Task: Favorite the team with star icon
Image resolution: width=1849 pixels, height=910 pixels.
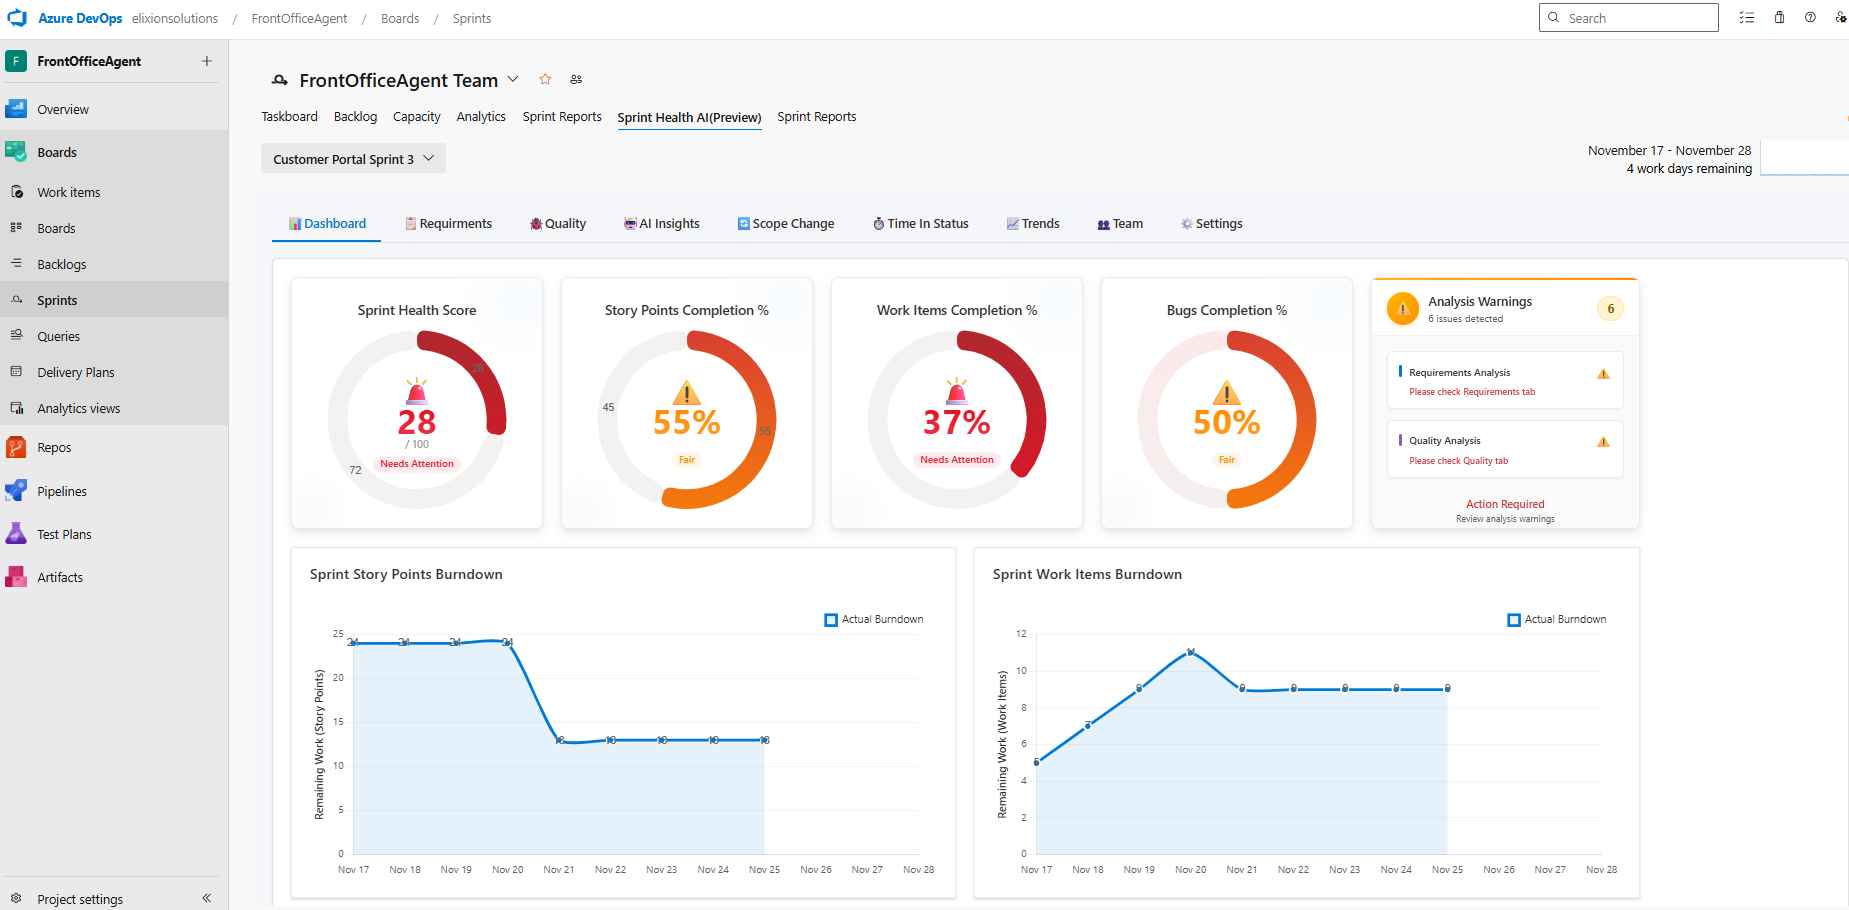Action: pyautogui.click(x=545, y=80)
